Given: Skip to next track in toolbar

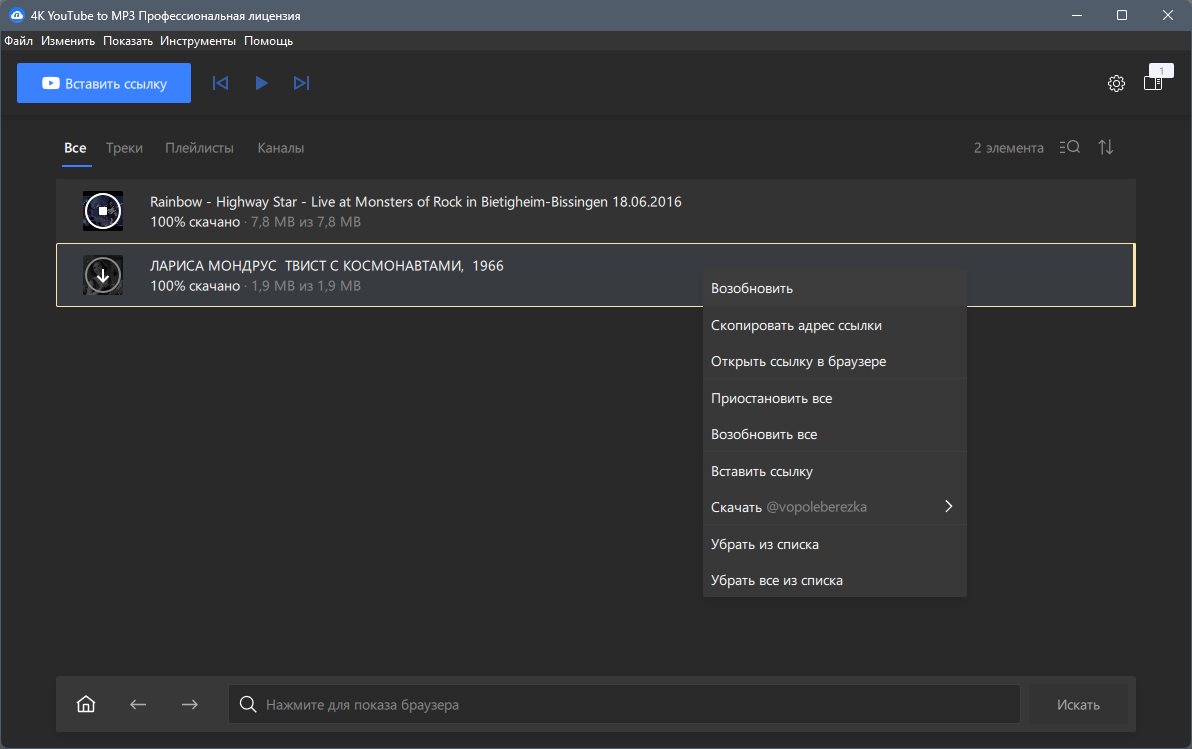Looking at the screenshot, I should (x=302, y=83).
